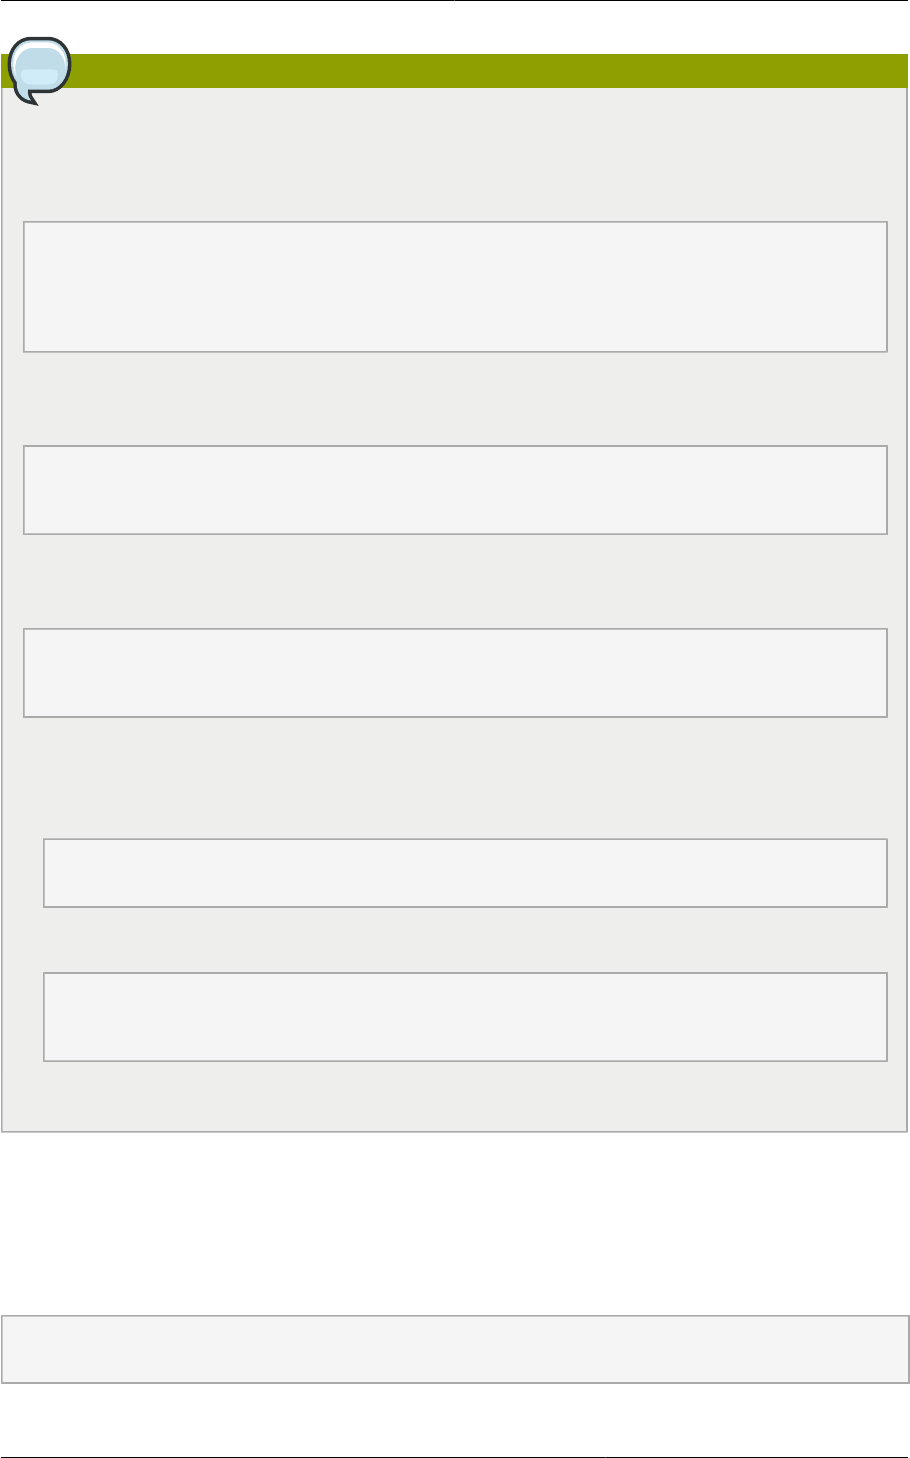
Task: Click the gap between first and second boxes
Action: pos(455,399)
